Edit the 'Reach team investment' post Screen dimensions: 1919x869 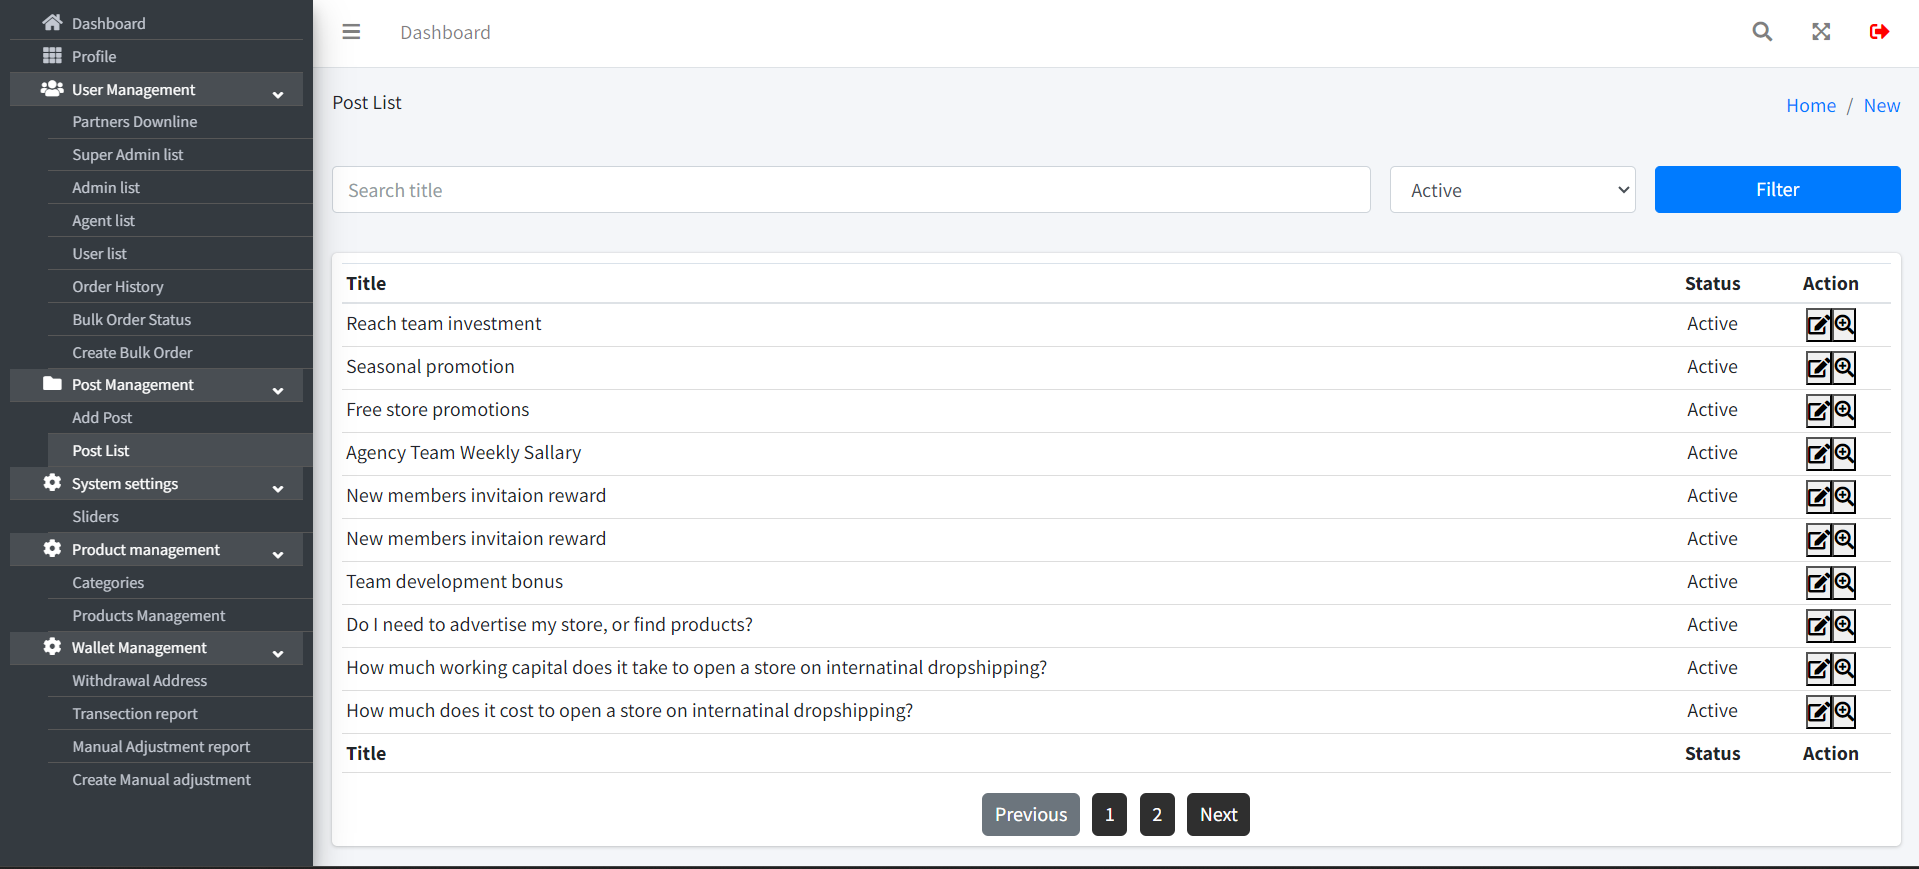(1818, 325)
